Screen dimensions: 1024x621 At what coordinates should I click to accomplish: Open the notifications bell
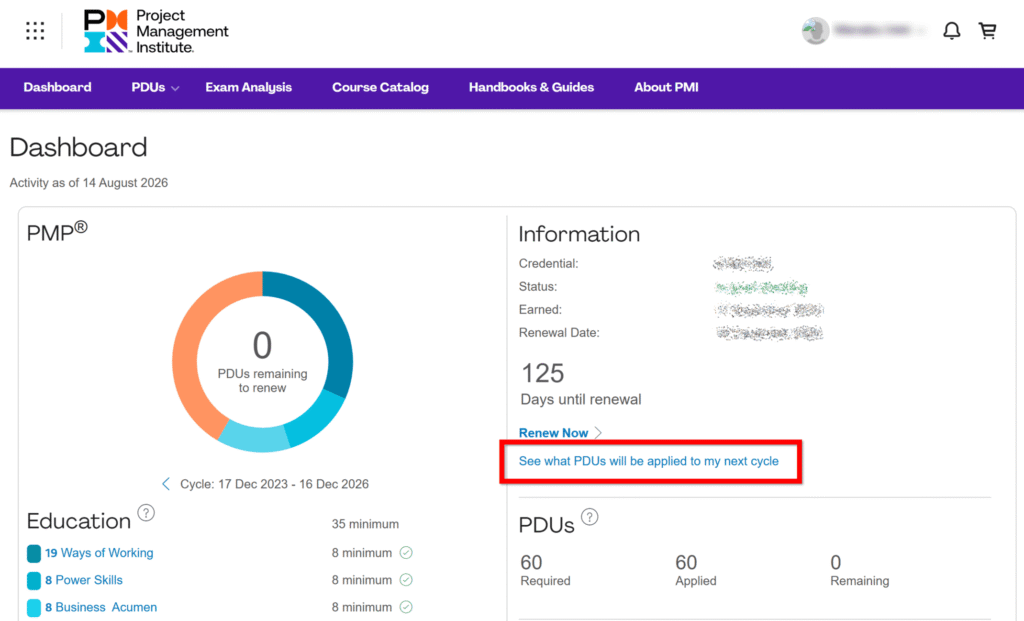[952, 31]
